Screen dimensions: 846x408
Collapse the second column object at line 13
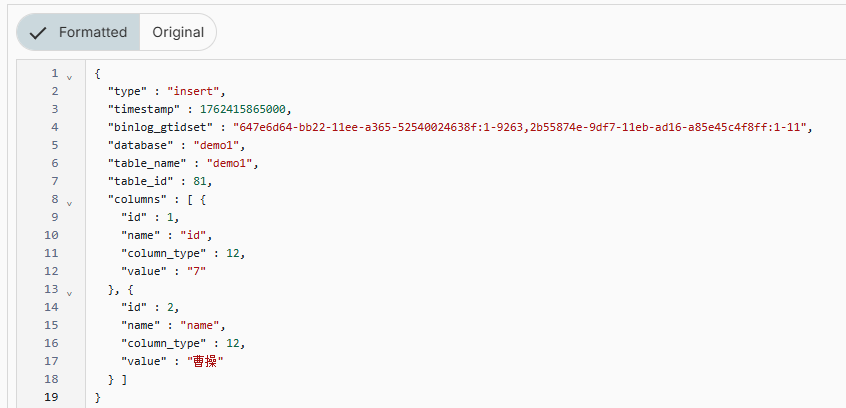coord(69,292)
